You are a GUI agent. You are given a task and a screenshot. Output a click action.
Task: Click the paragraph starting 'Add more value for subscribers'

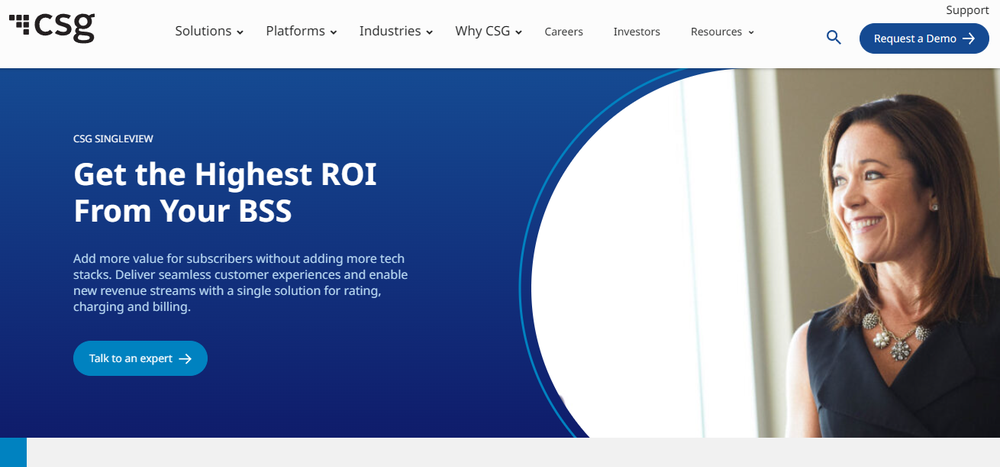(x=240, y=283)
